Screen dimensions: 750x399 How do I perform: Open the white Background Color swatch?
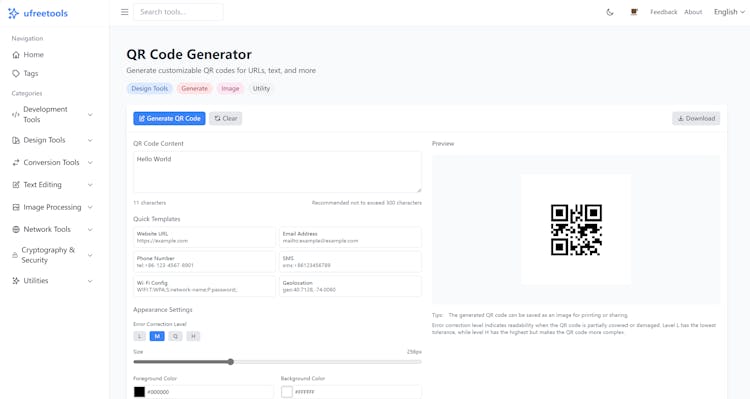click(287, 392)
